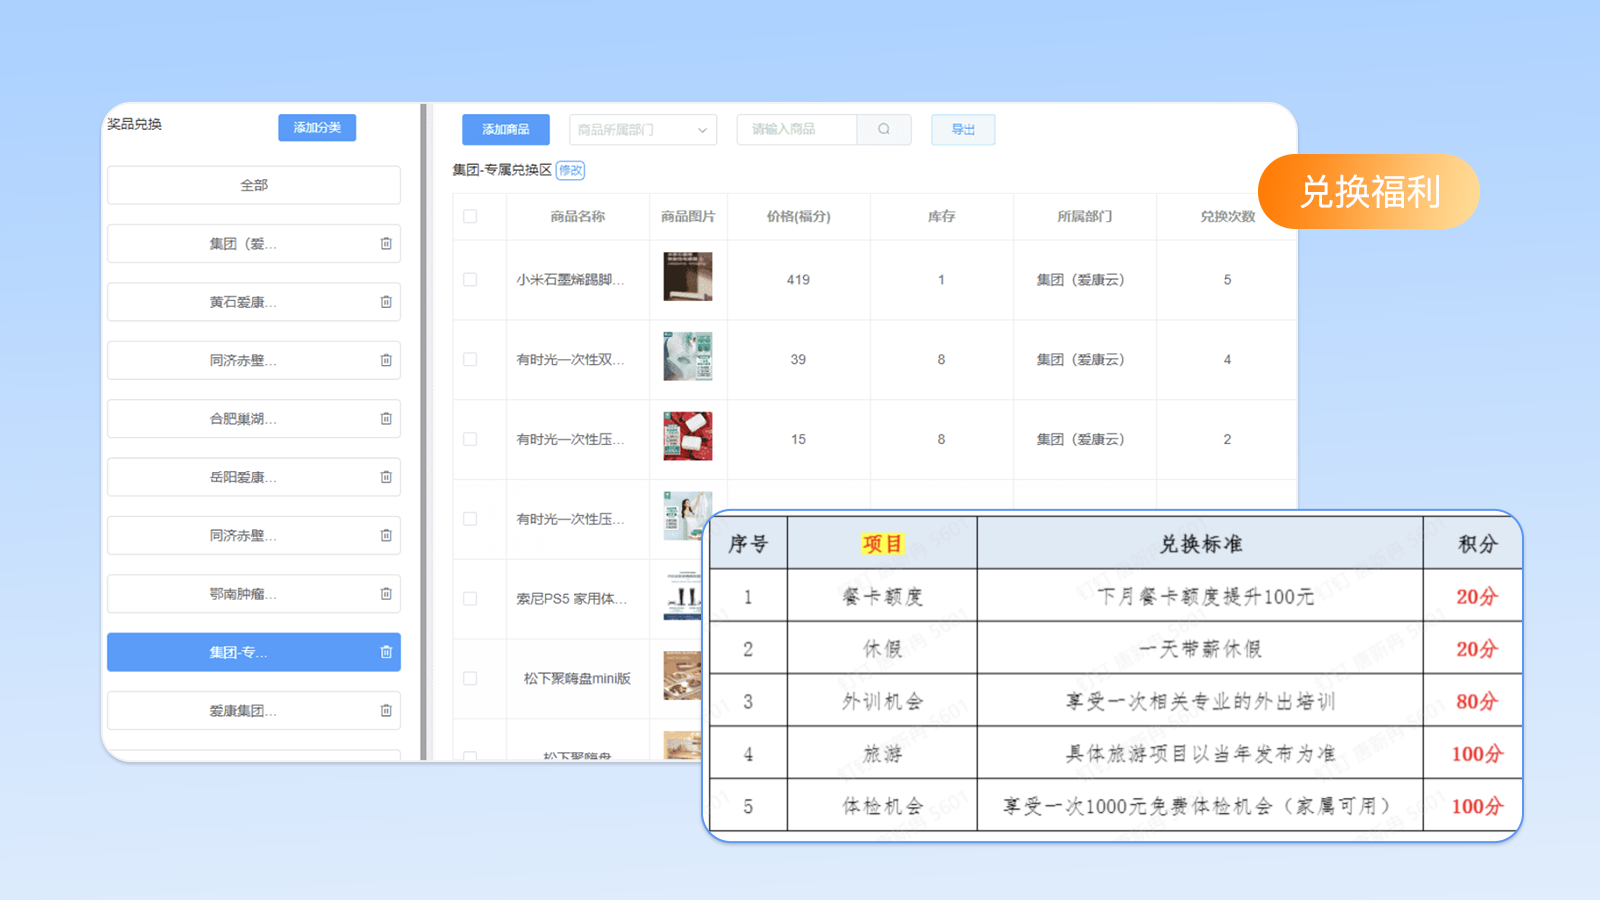Screen dimensions: 1600x900
Task: Tick the checkbox for 松下聚嗨盘mini版 row
Action: (x=470, y=678)
